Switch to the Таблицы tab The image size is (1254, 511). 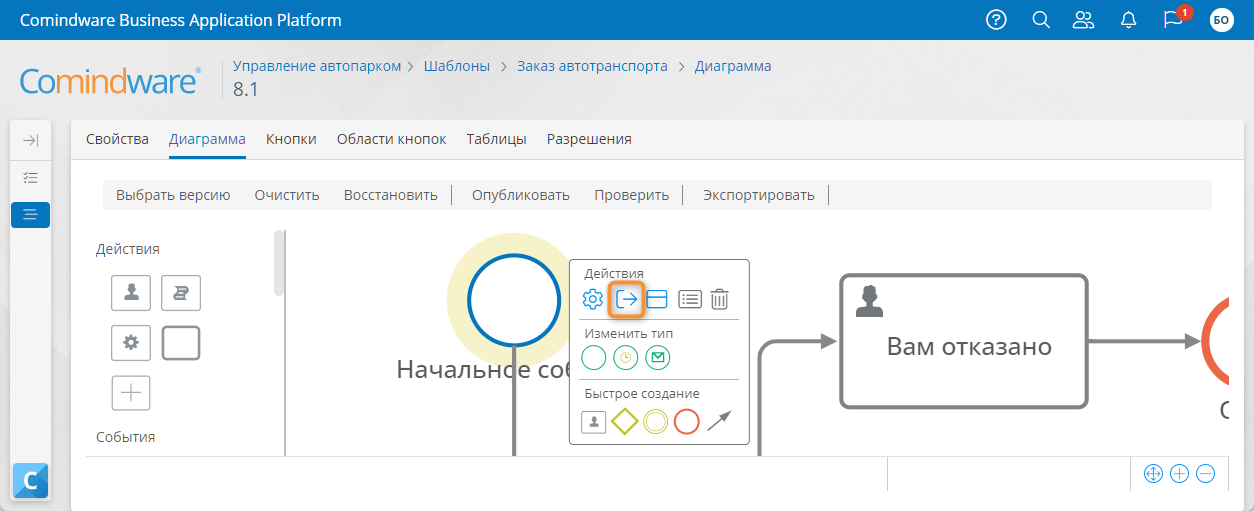pyautogui.click(x=496, y=139)
